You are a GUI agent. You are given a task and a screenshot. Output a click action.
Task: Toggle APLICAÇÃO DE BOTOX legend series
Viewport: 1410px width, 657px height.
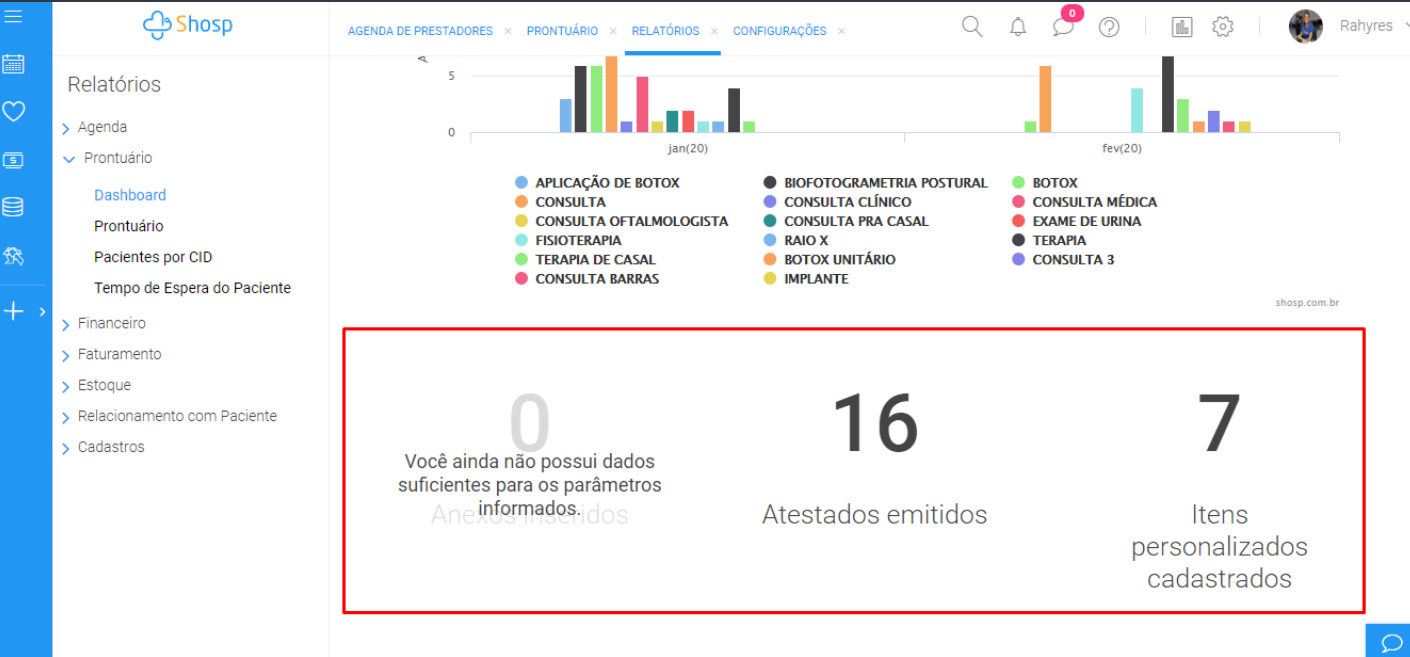[606, 183]
